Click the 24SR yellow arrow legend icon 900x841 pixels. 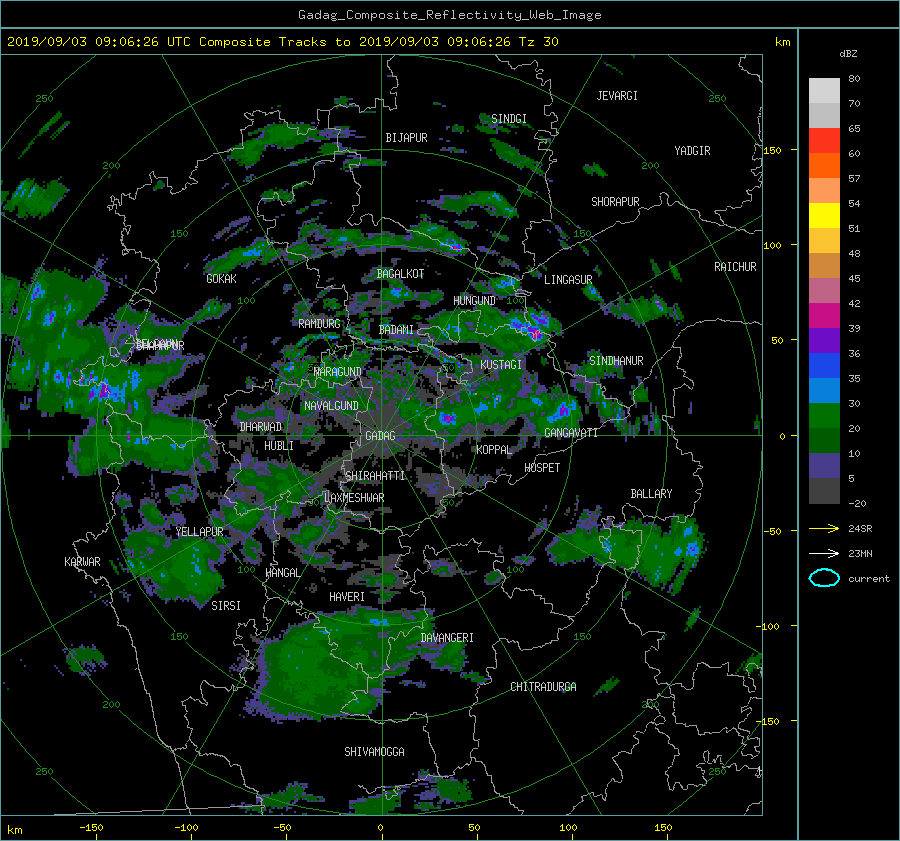click(824, 528)
